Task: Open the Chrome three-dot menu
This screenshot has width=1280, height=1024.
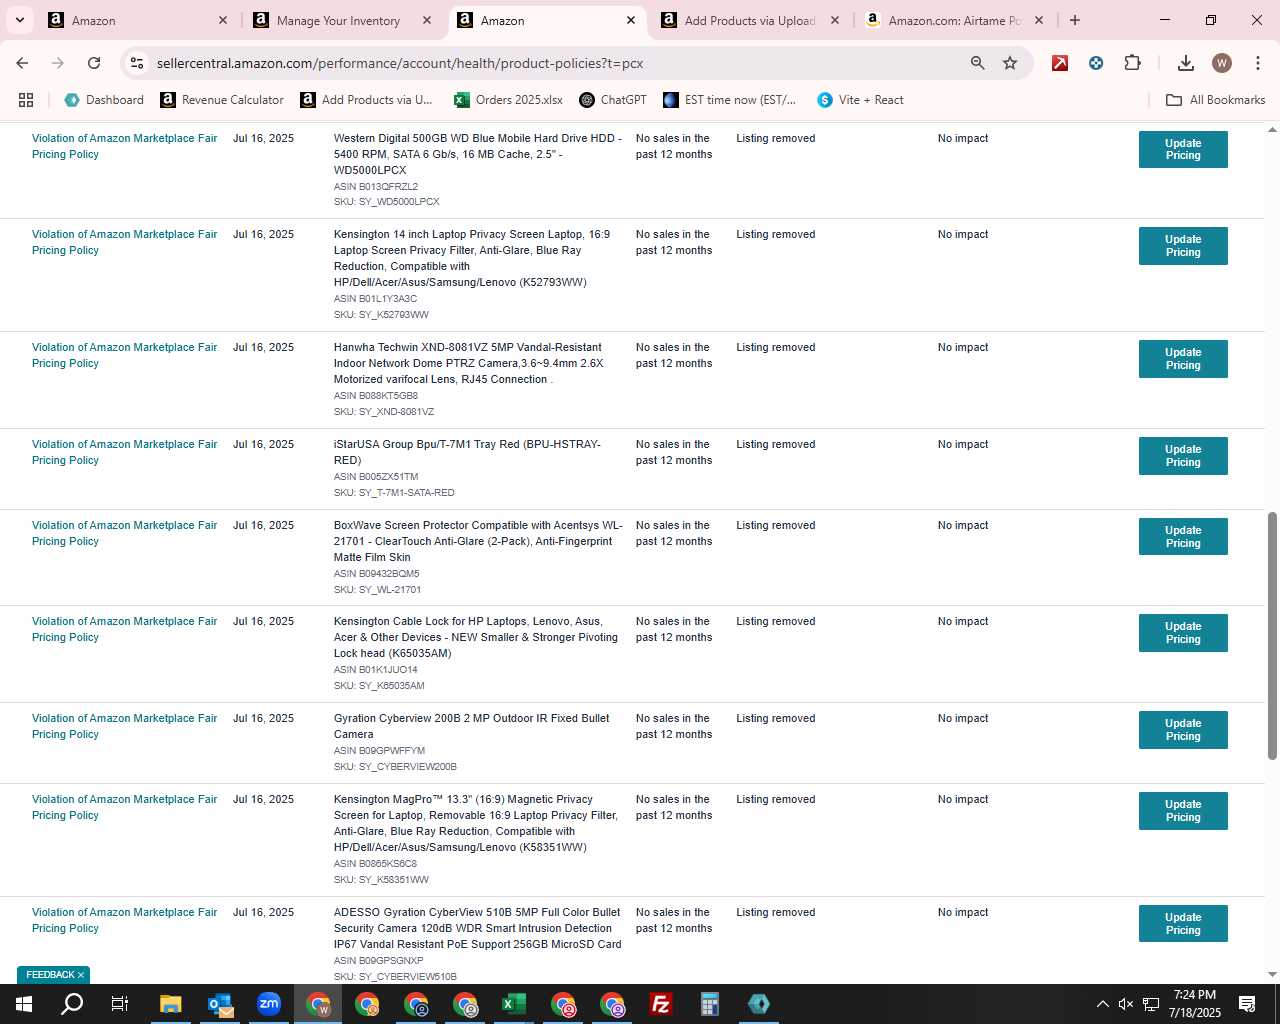Action: click(1257, 63)
